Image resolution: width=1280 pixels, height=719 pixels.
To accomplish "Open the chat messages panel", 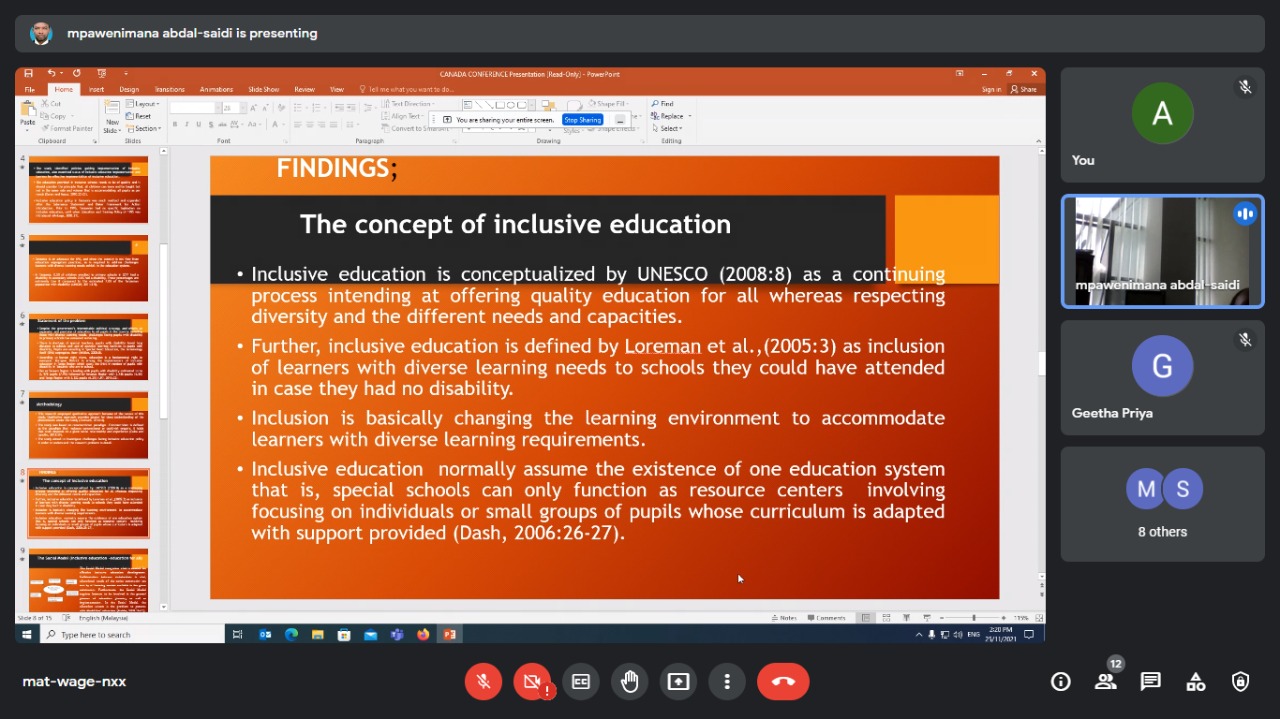I will [1151, 682].
